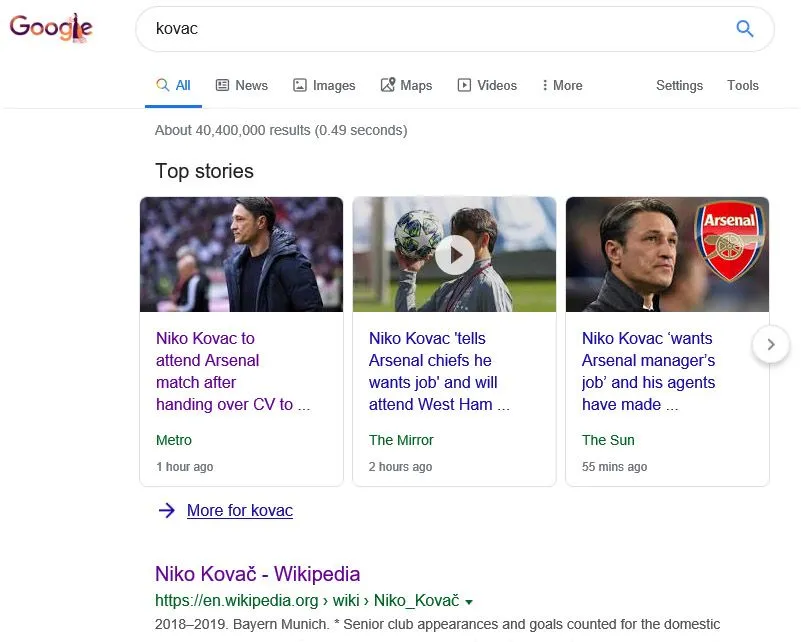Click the '55 mins ago' timestamp
801x642 pixels.
pos(615,466)
